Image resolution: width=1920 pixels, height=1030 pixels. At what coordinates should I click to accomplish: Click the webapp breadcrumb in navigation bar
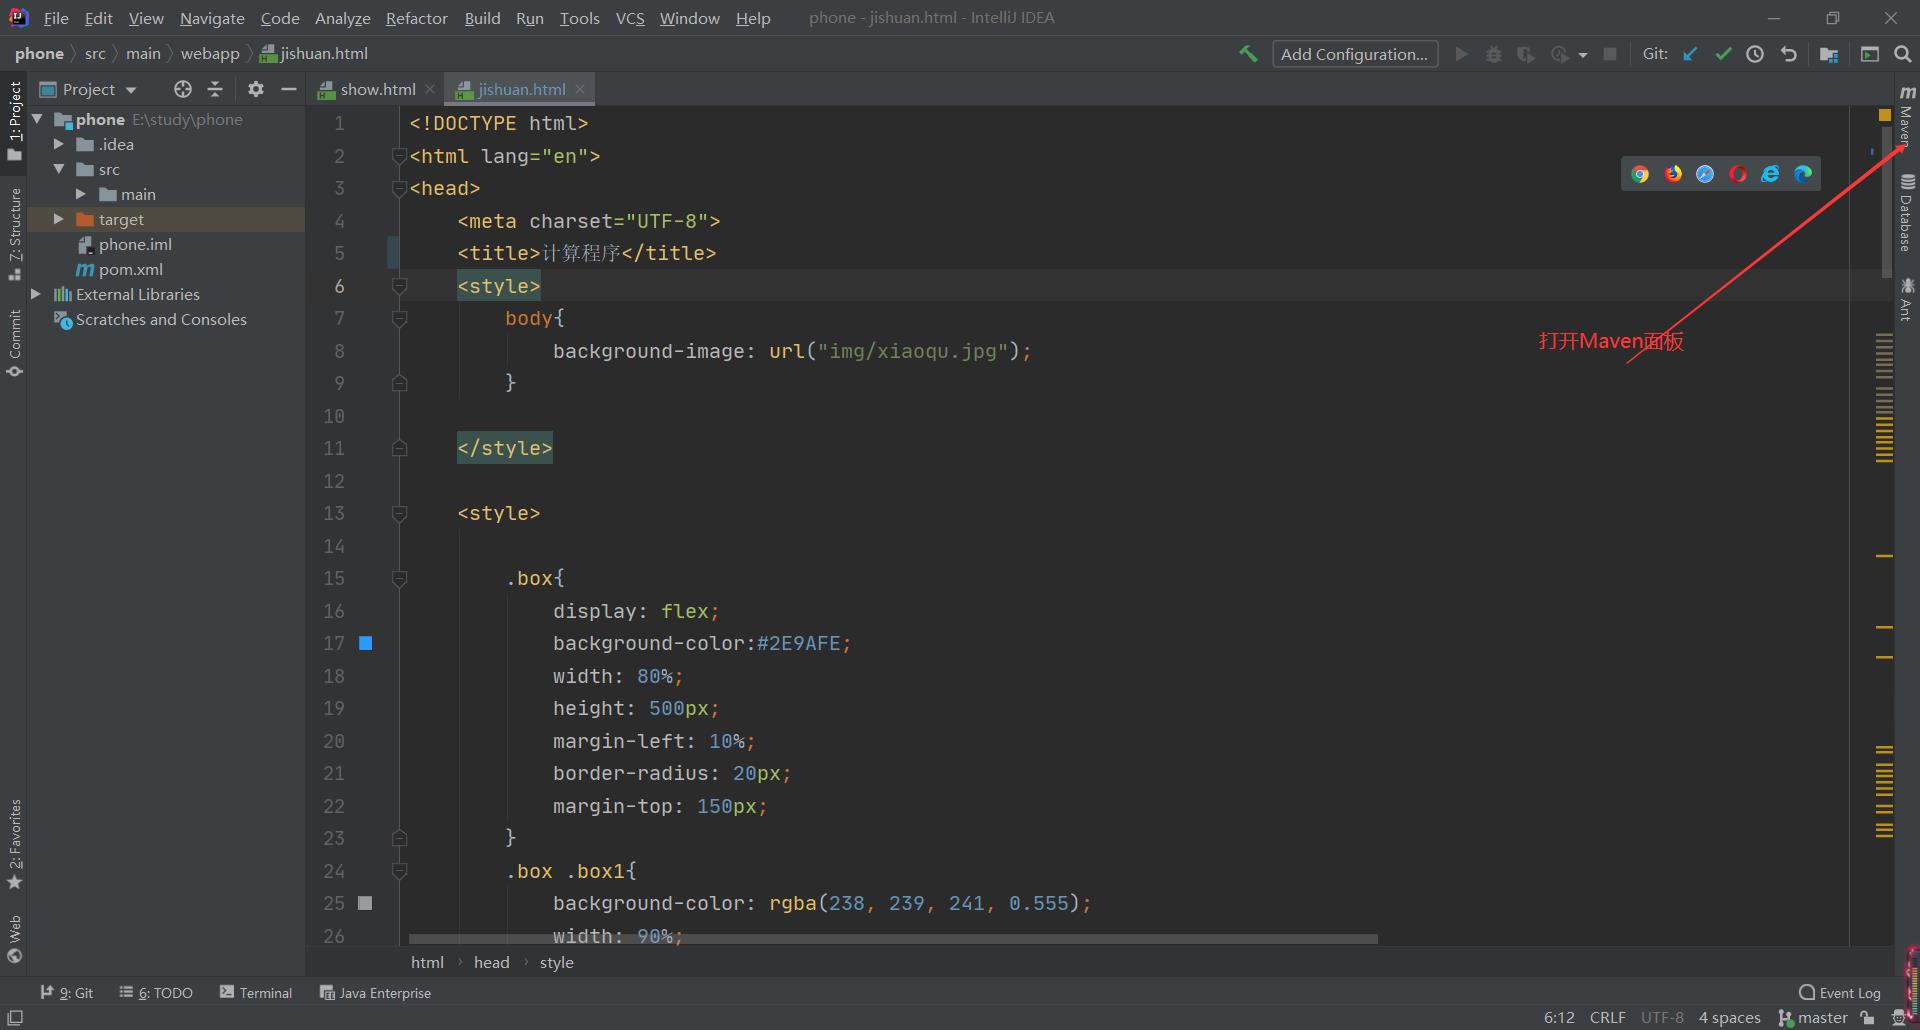tap(210, 54)
